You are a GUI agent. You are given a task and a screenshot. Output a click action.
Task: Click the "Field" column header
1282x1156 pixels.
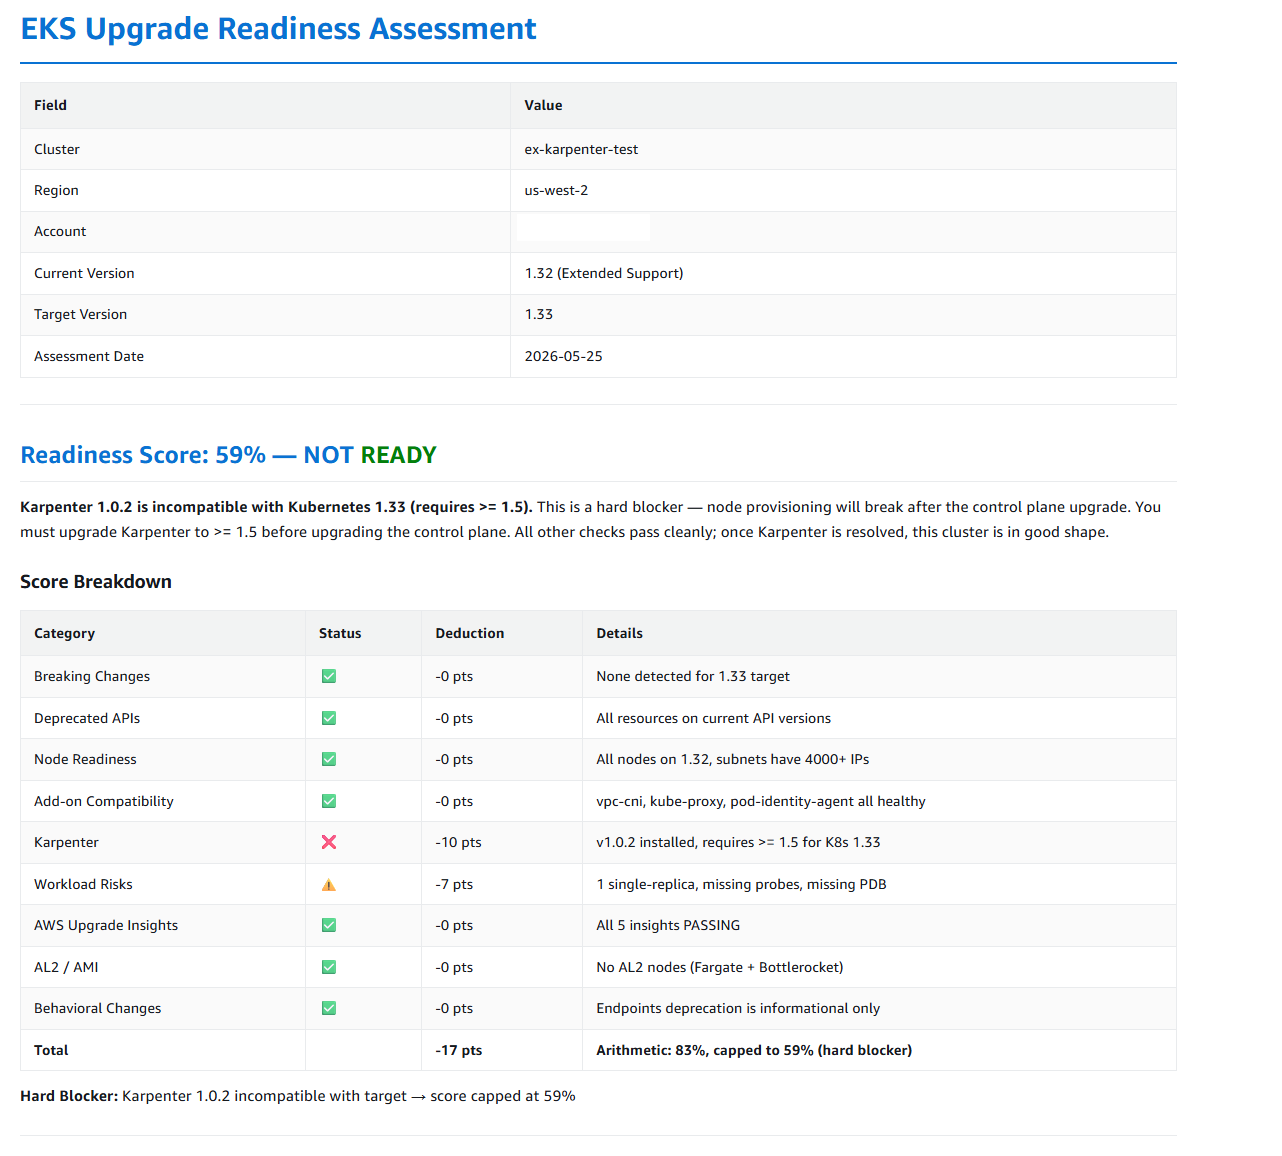pyautogui.click(x=50, y=105)
